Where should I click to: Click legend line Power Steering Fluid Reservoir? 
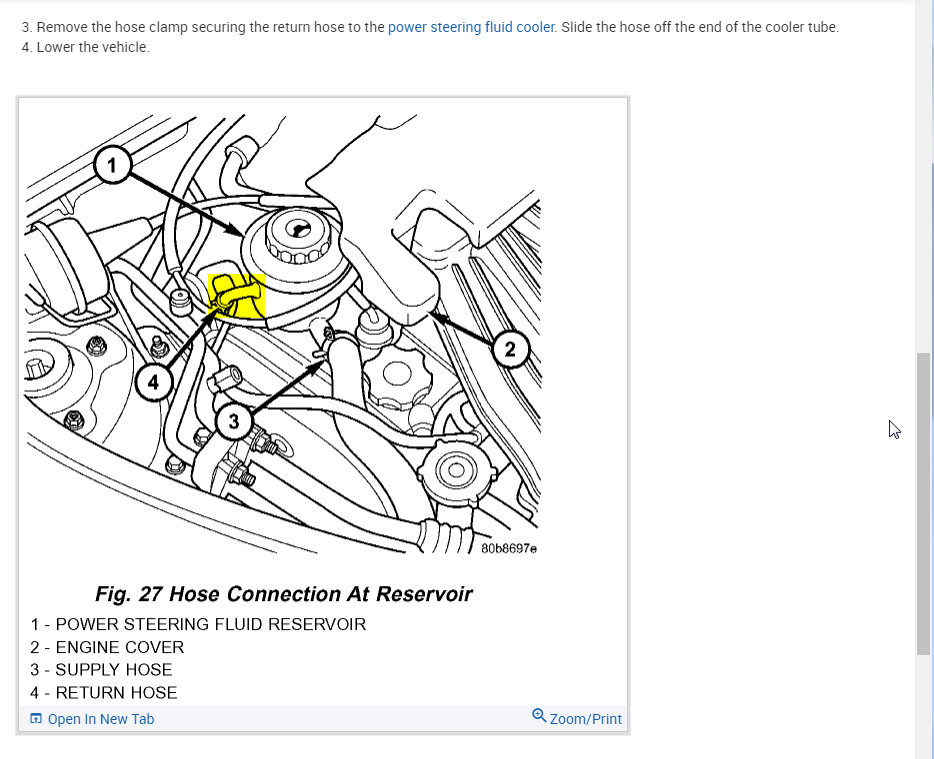click(x=198, y=624)
